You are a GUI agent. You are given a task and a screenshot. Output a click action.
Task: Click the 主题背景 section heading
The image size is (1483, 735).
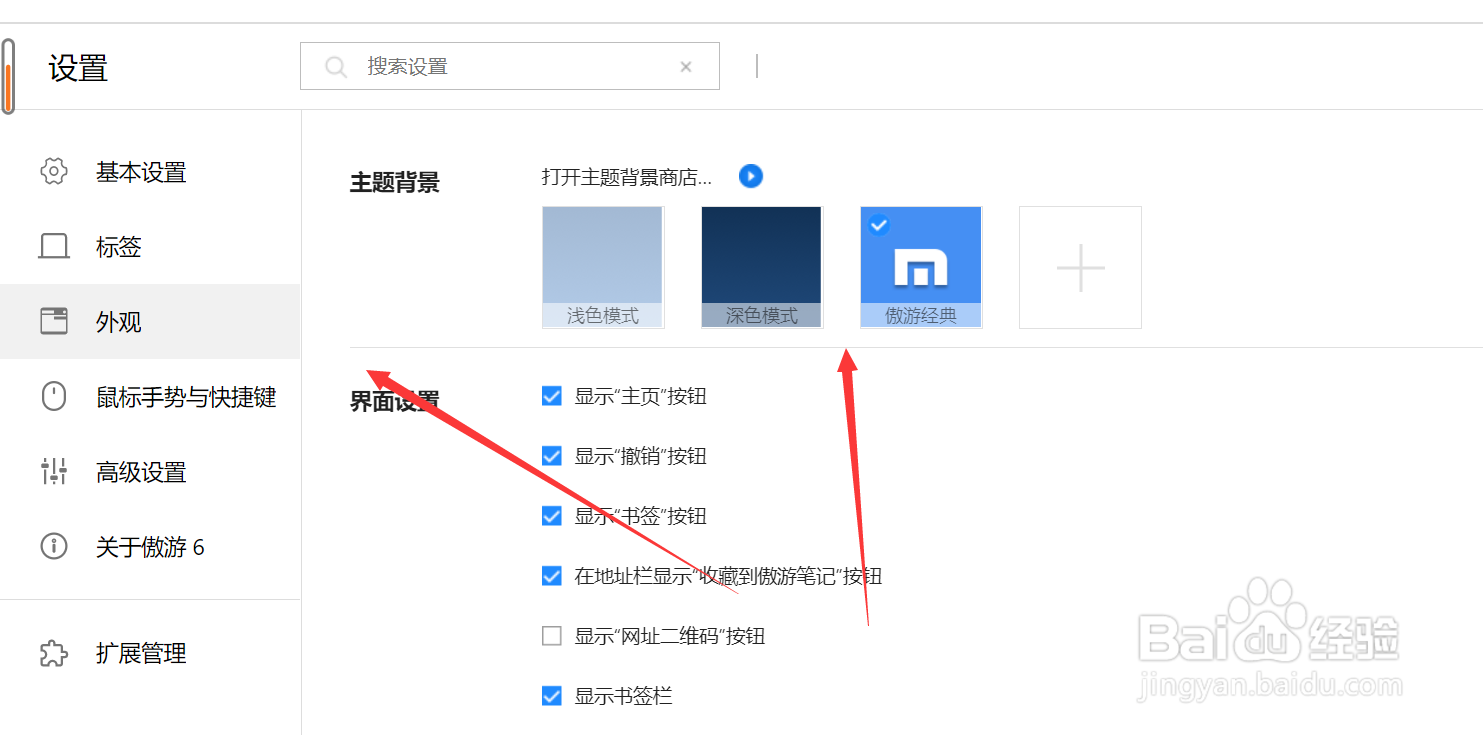(x=394, y=182)
